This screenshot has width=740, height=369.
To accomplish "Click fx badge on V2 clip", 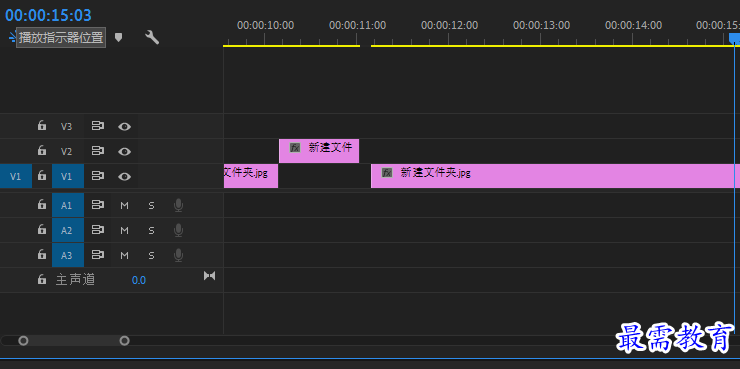I will pos(295,148).
